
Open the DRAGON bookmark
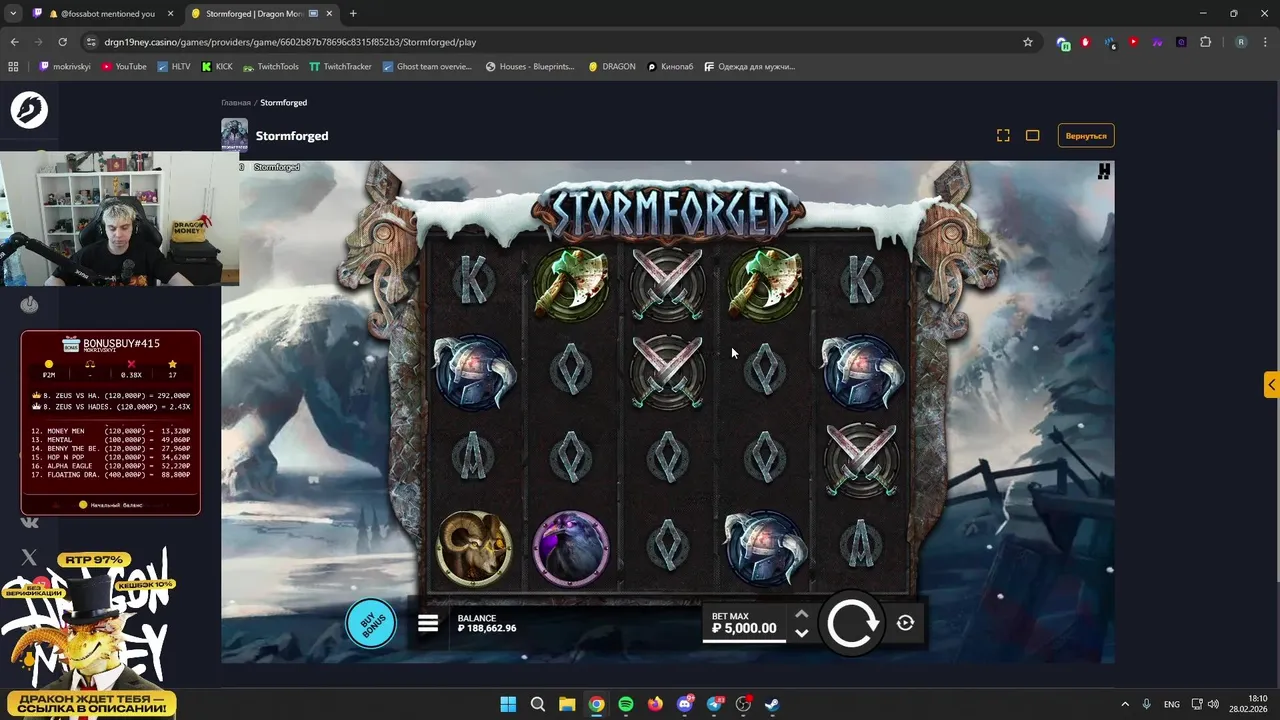pos(611,66)
